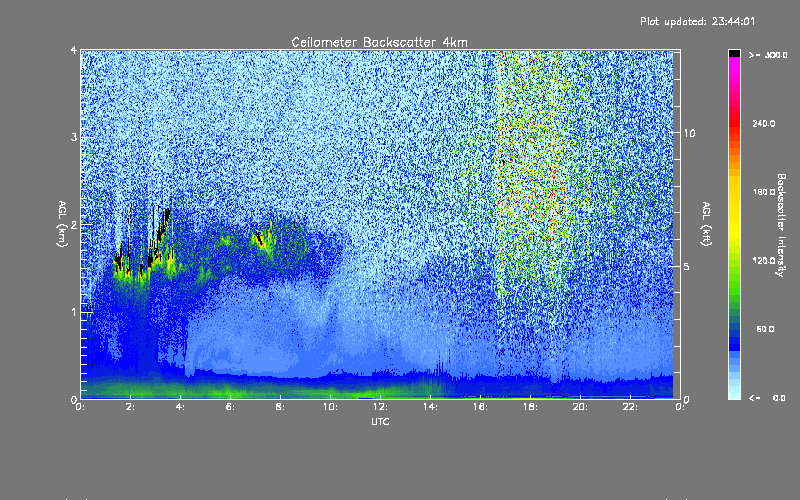800x500 pixels.
Task: Click the 1 tick on the km axis
Action: point(74,312)
